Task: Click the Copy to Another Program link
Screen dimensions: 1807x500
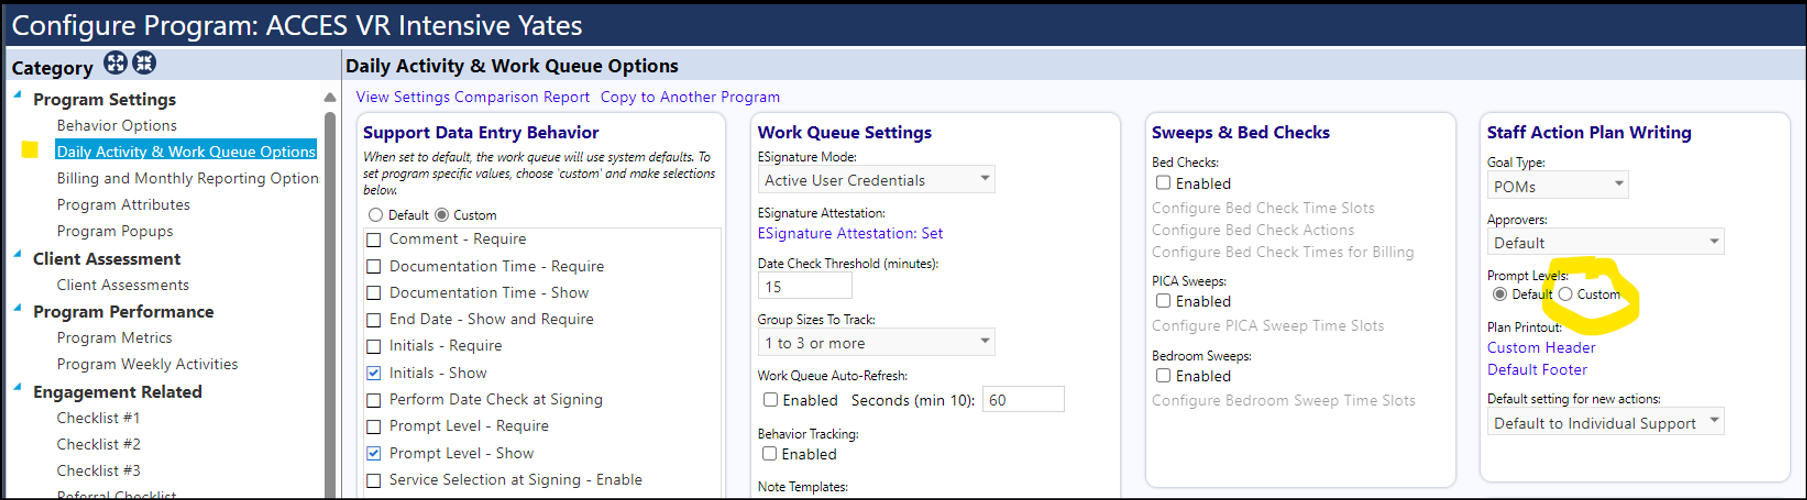Action: click(x=690, y=97)
